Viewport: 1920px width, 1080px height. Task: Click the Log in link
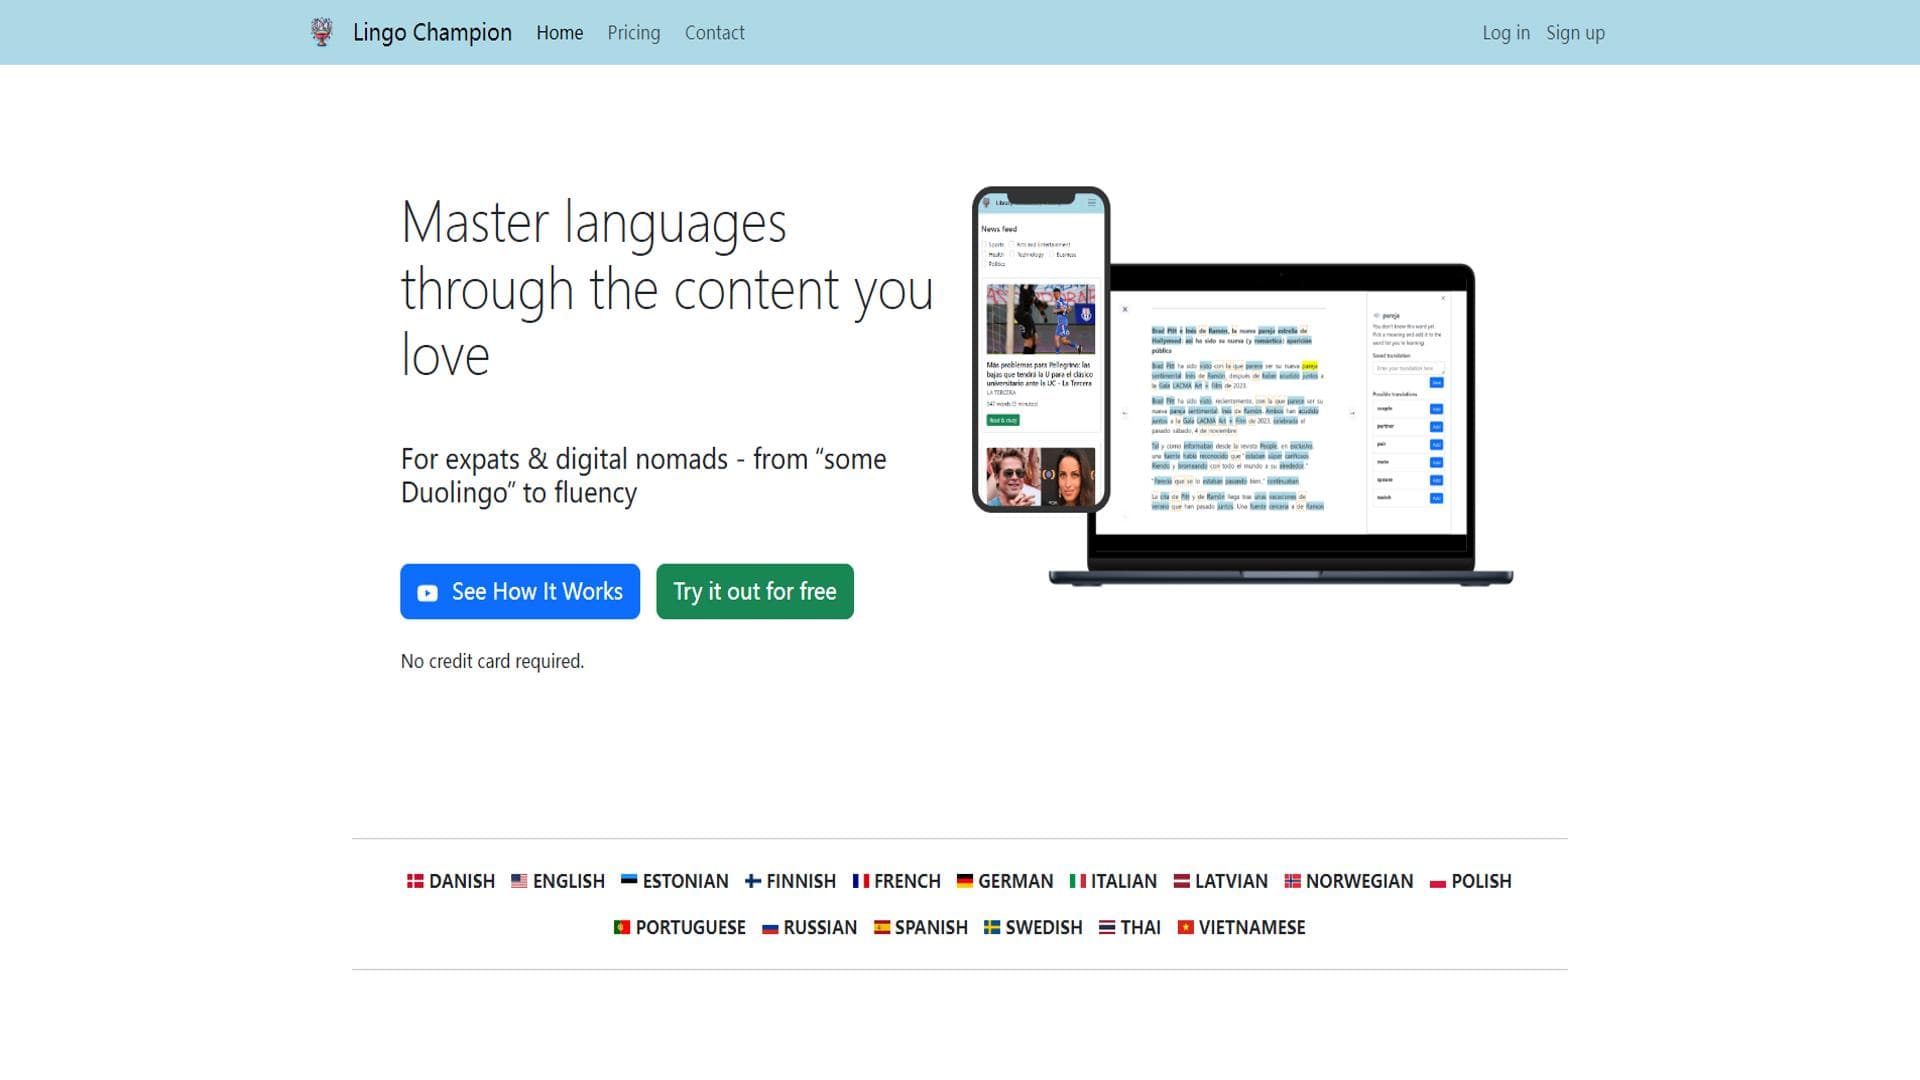[1506, 33]
